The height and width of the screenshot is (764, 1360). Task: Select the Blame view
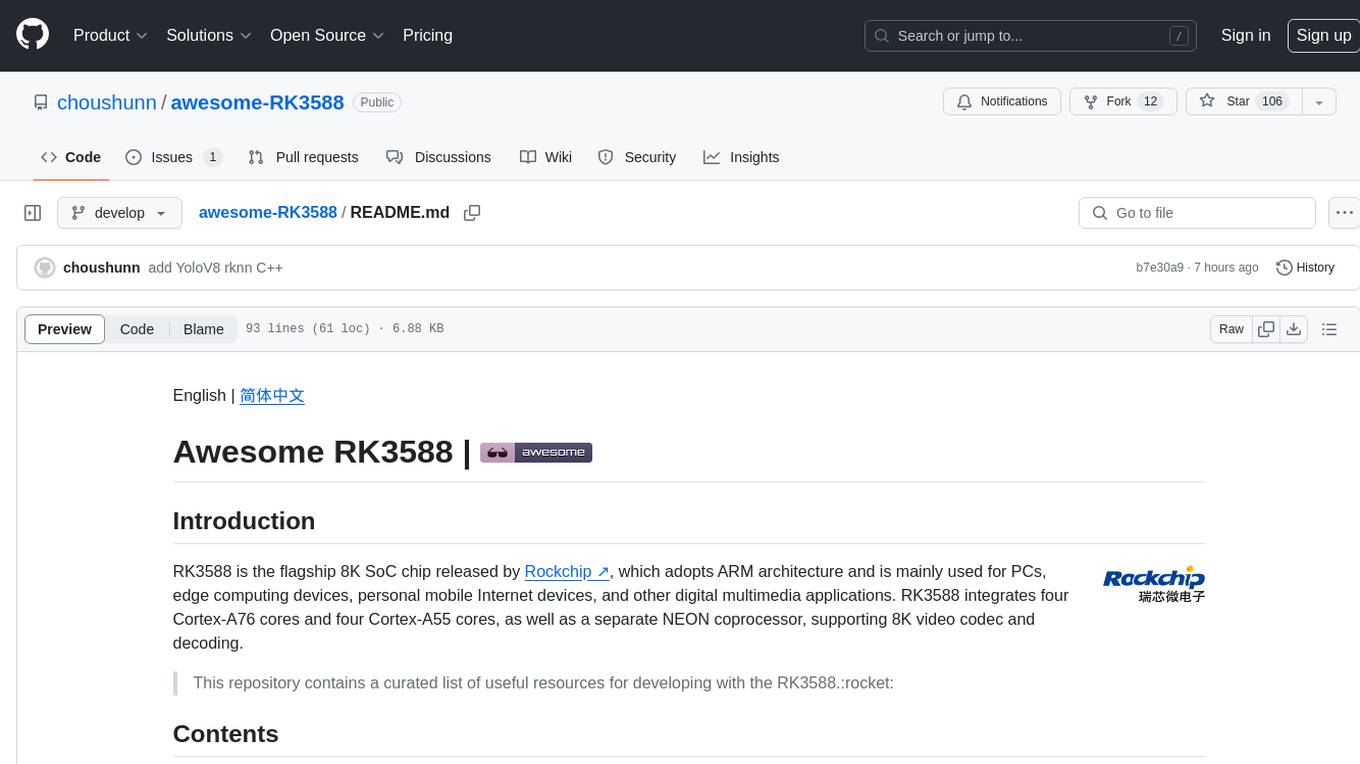[204, 329]
